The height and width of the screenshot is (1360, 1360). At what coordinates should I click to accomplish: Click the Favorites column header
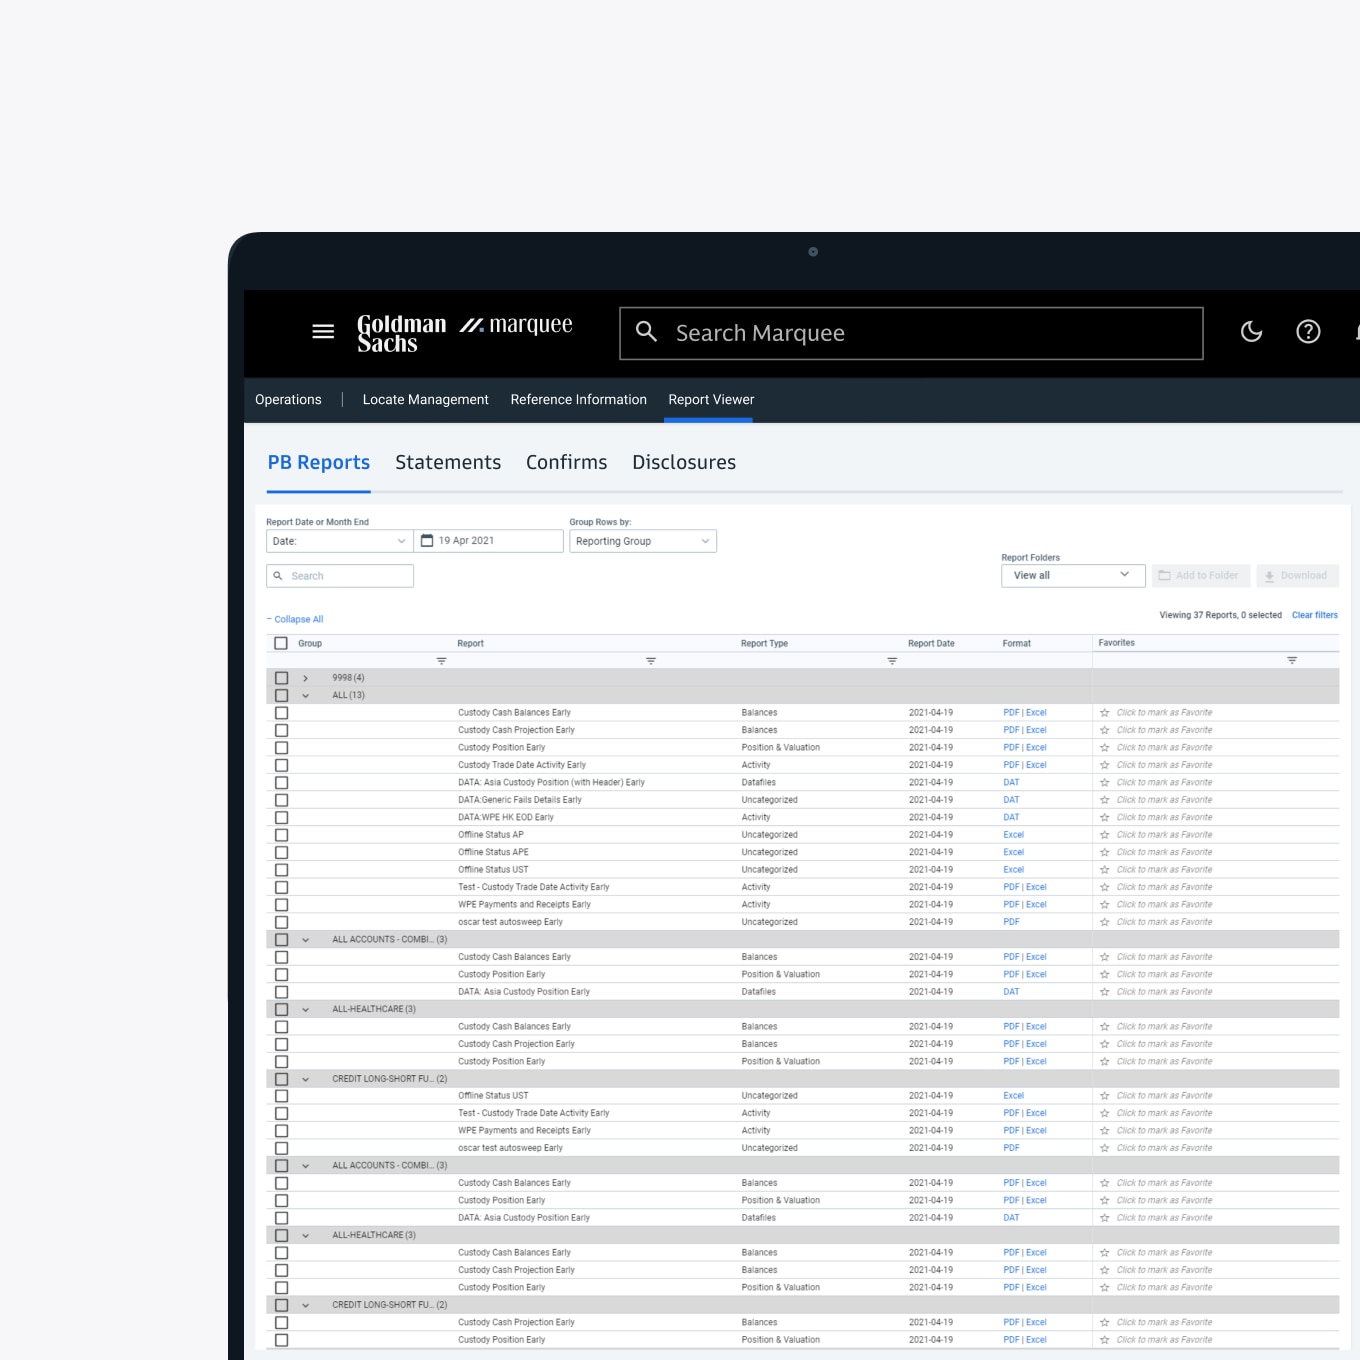(x=1116, y=643)
